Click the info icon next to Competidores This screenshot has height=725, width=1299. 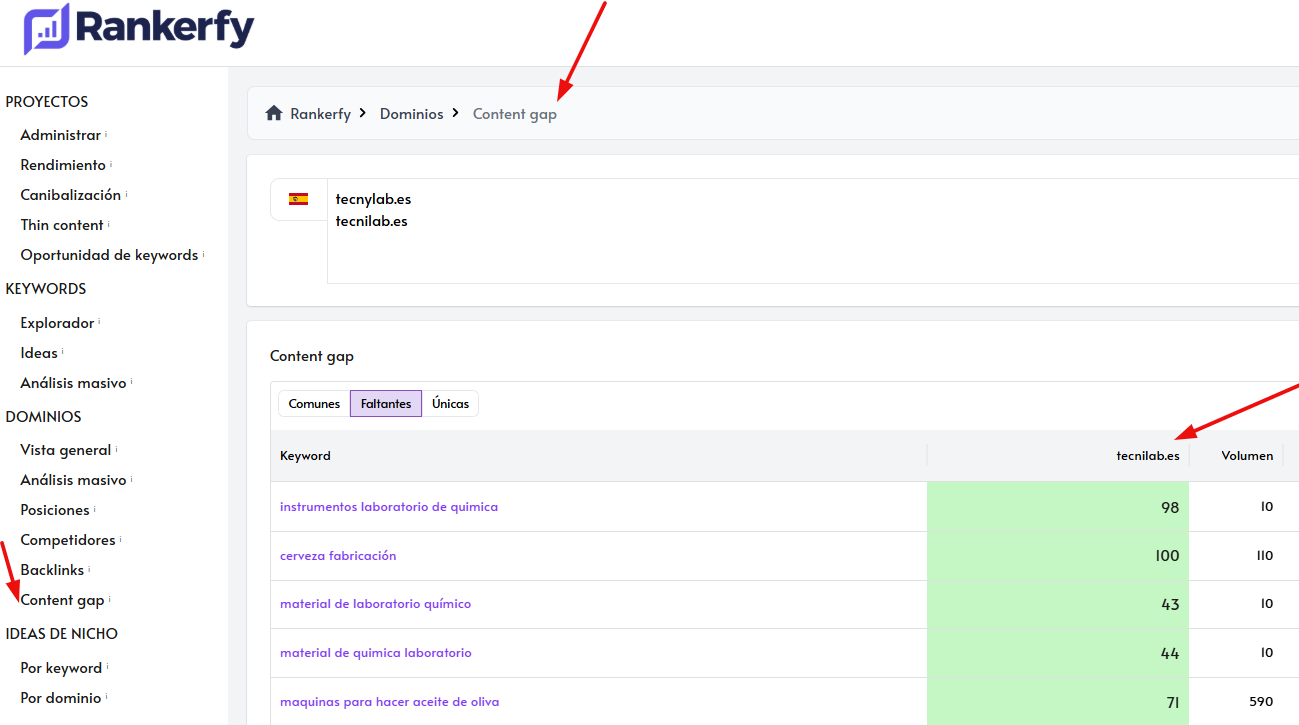(121, 538)
